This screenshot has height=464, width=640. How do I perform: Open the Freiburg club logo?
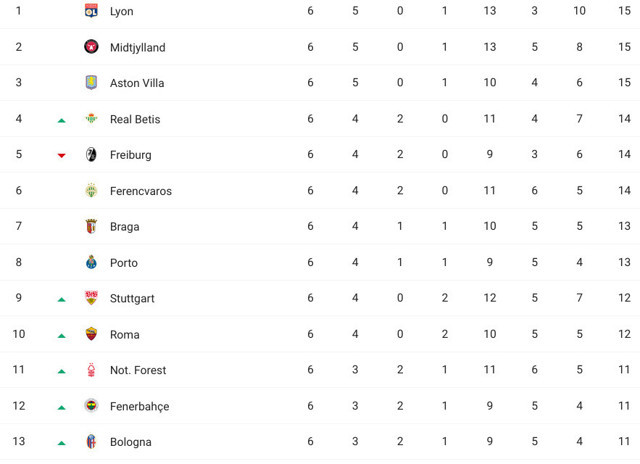coord(91,155)
